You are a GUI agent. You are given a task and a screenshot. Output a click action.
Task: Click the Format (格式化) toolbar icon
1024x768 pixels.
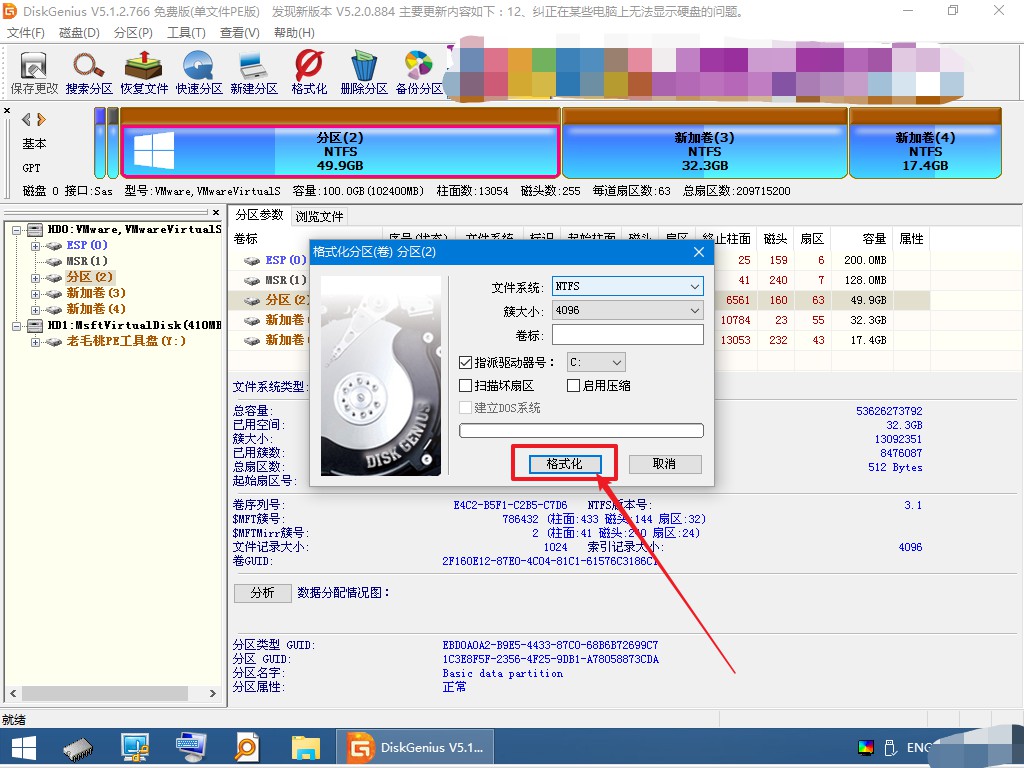pyautogui.click(x=309, y=72)
